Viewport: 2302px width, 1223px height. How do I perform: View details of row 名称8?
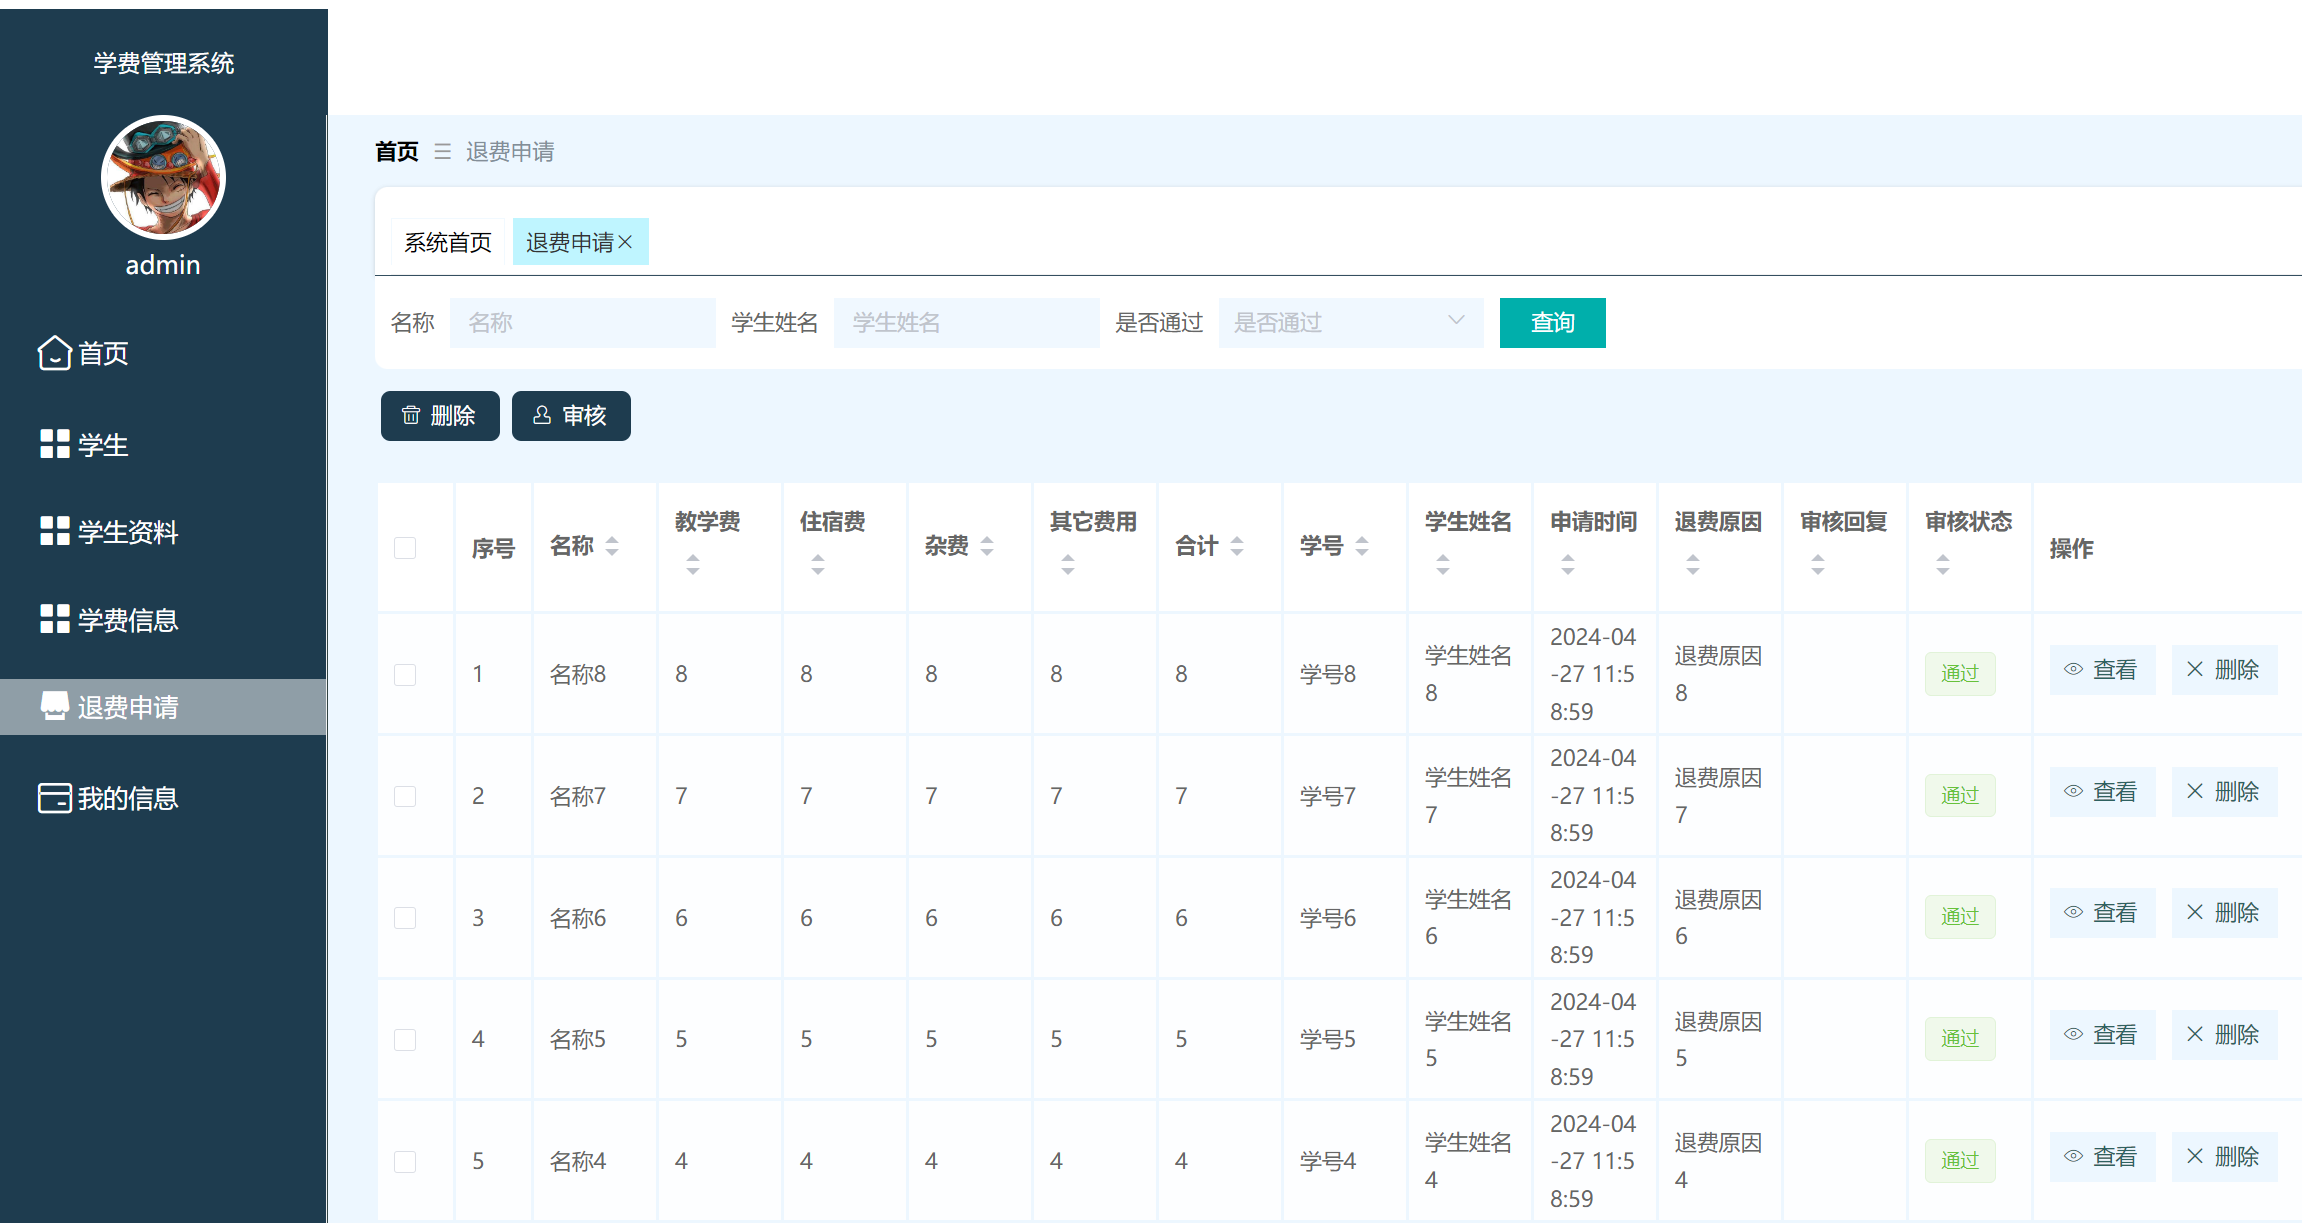pyautogui.click(x=2102, y=670)
